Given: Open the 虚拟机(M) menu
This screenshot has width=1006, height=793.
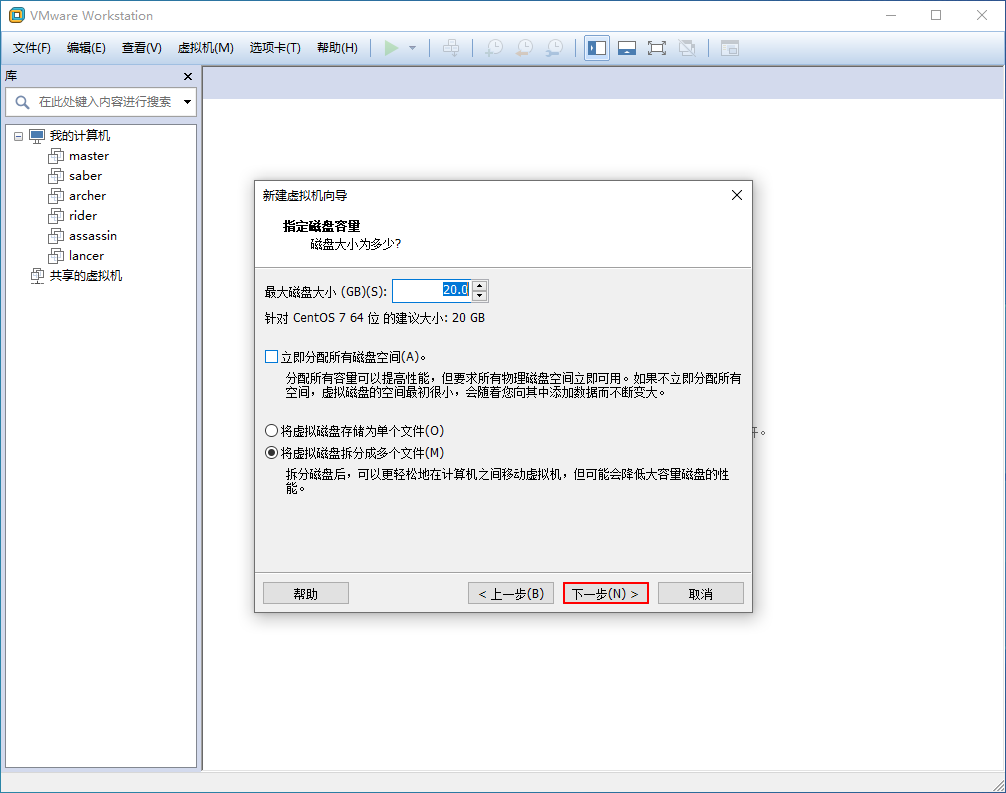Looking at the screenshot, I should click(x=205, y=47).
